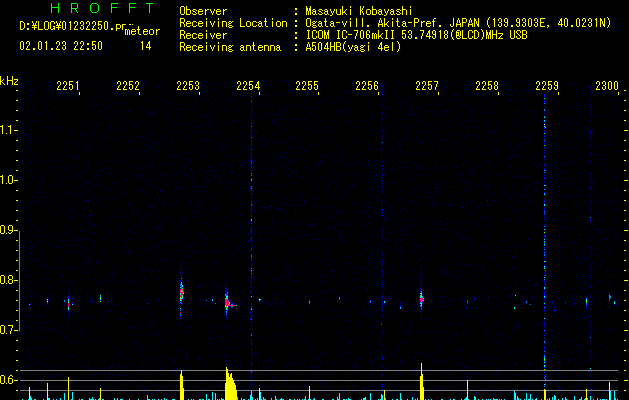Click the tall yellow power spike before 2257

pyautogui.click(x=422, y=382)
